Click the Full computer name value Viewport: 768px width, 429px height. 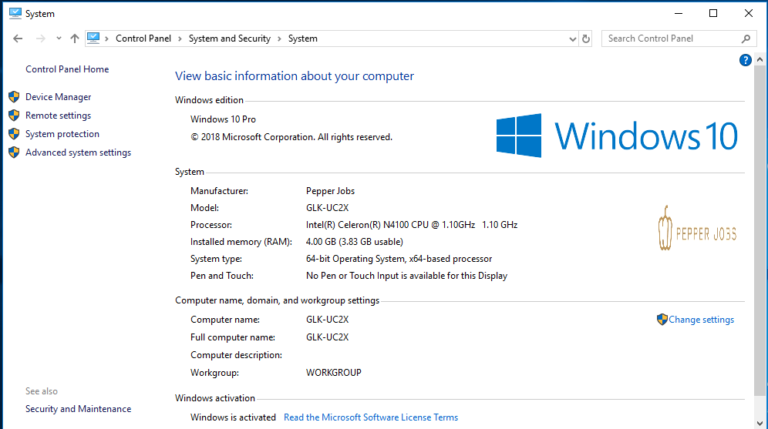(x=327, y=337)
